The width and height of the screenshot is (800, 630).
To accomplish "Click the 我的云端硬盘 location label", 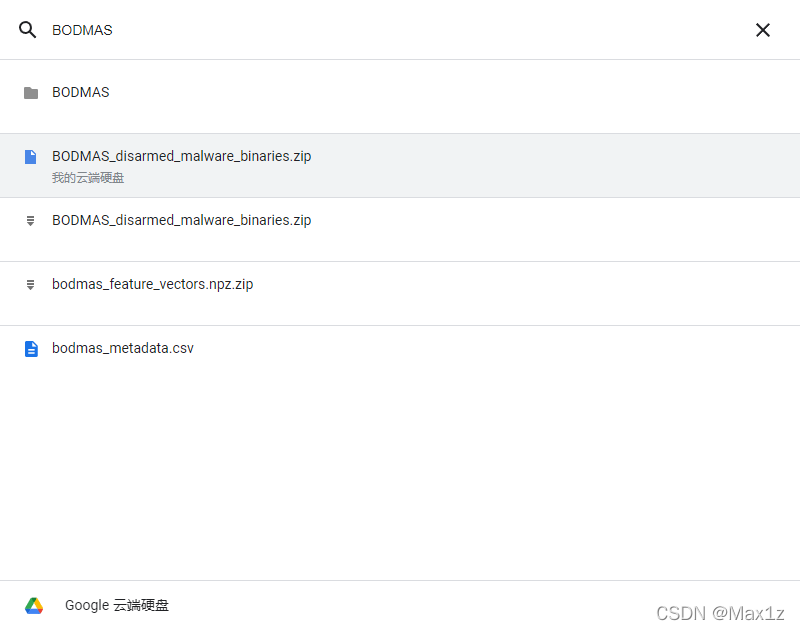I will [88, 178].
